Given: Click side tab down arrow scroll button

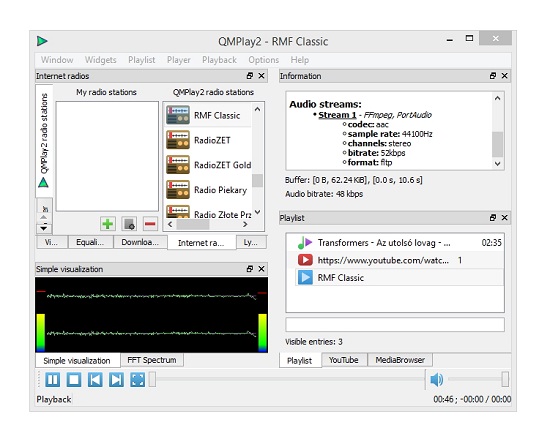Looking at the screenshot, I should coord(43,228).
